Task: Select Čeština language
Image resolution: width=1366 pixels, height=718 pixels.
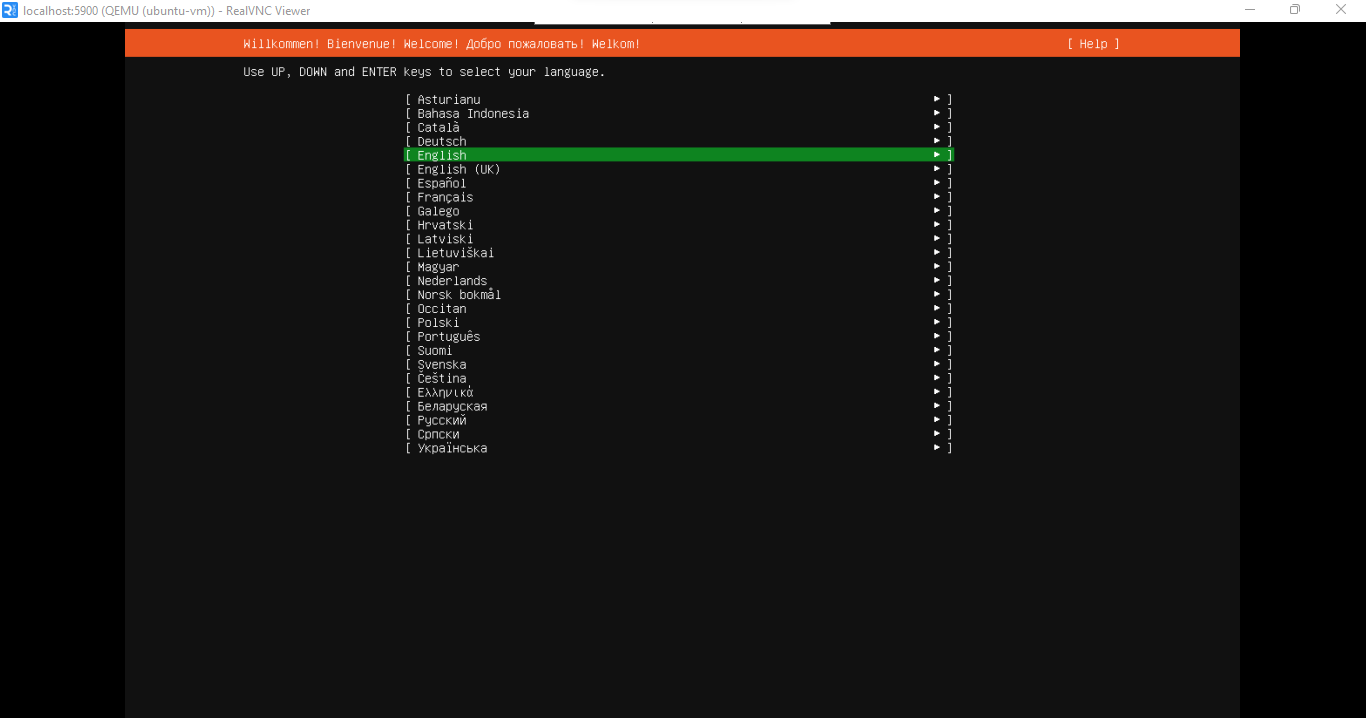Action: 679,379
